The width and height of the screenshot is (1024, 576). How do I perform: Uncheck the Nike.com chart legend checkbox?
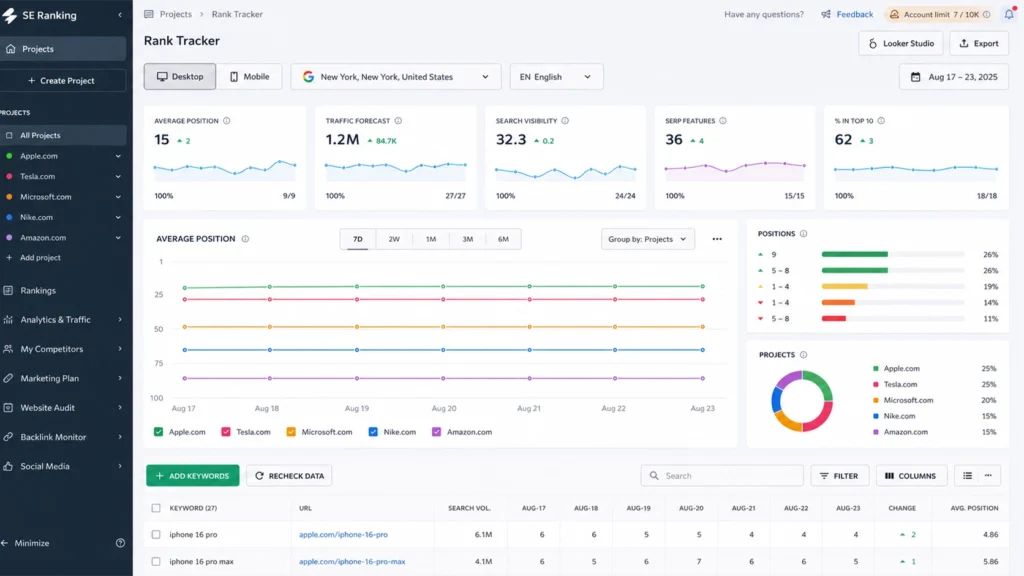(x=373, y=432)
